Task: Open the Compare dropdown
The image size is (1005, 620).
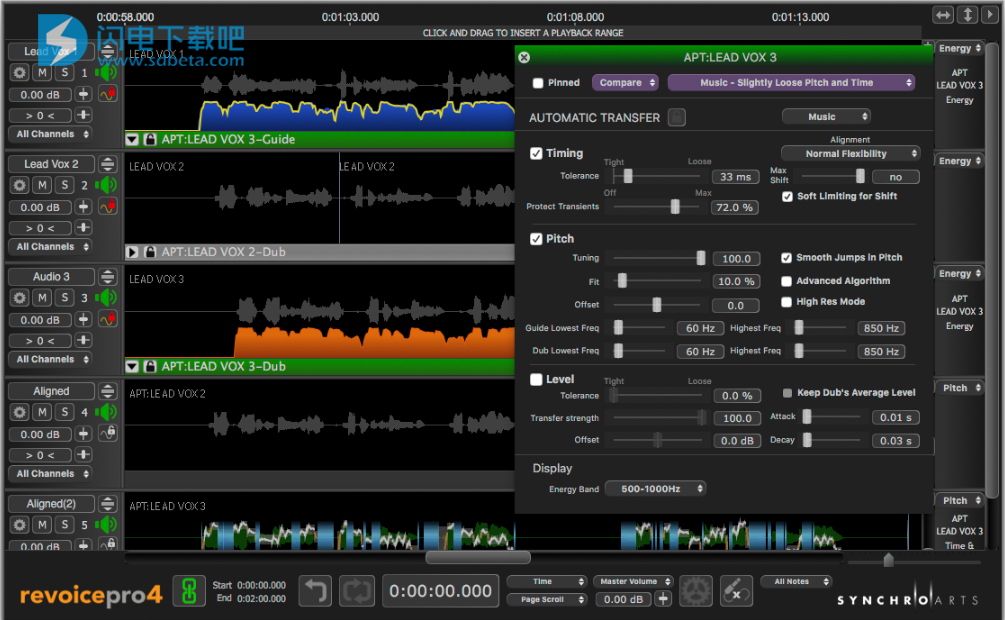Action: [x=625, y=83]
